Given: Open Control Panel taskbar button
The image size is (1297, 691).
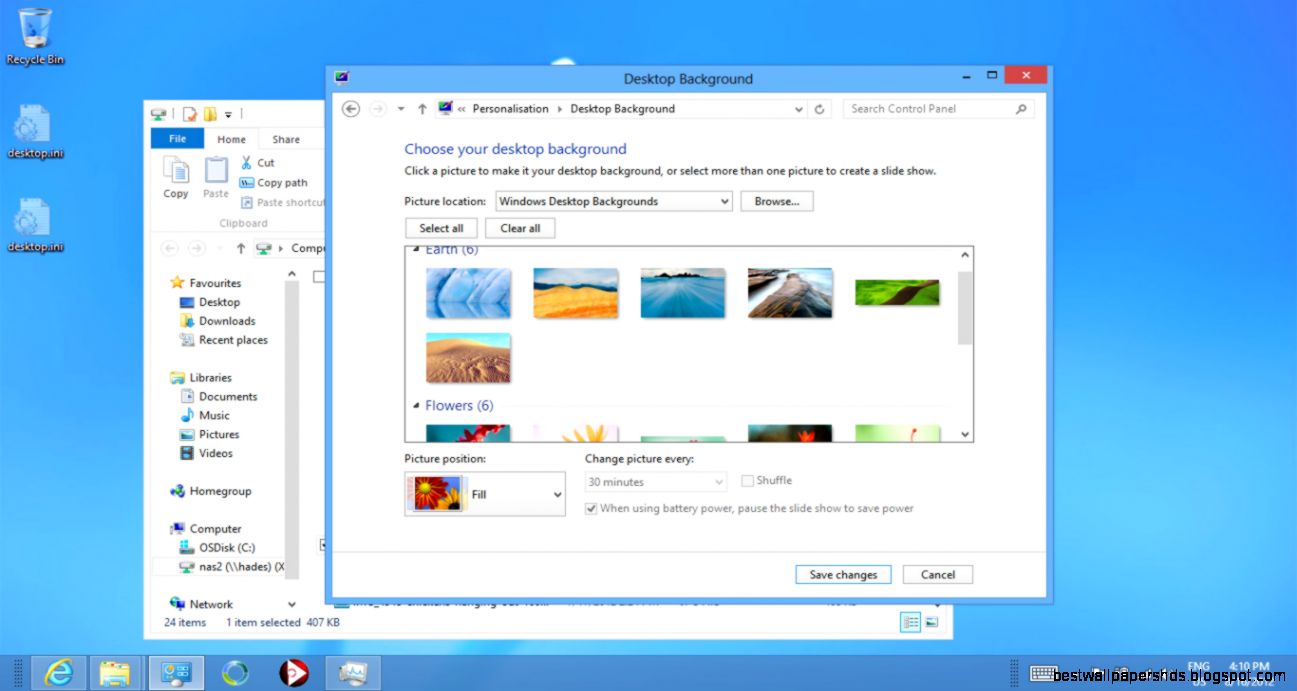Looking at the screenshot, I should pyautogui.click(x=176, y=673).
